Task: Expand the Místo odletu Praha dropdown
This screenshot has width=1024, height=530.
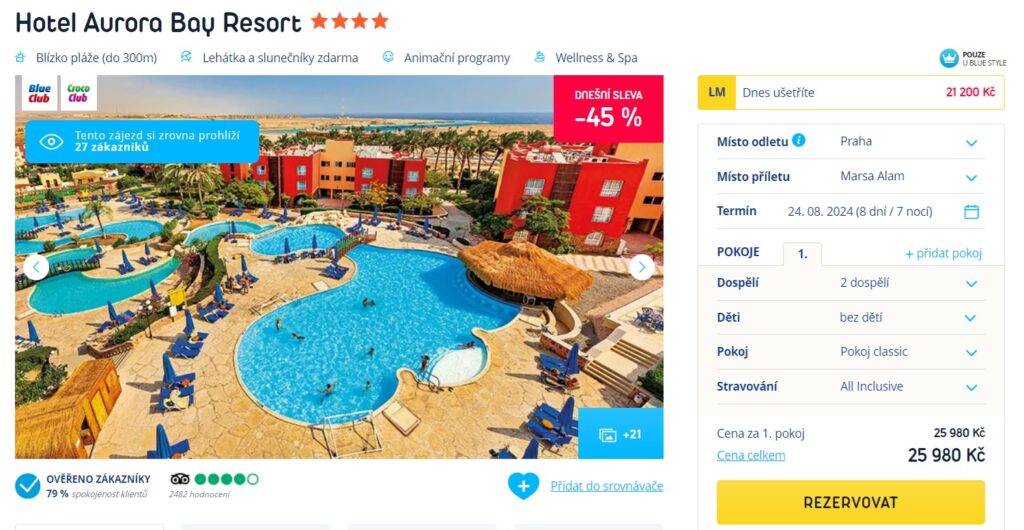Action: click(851, 142)
